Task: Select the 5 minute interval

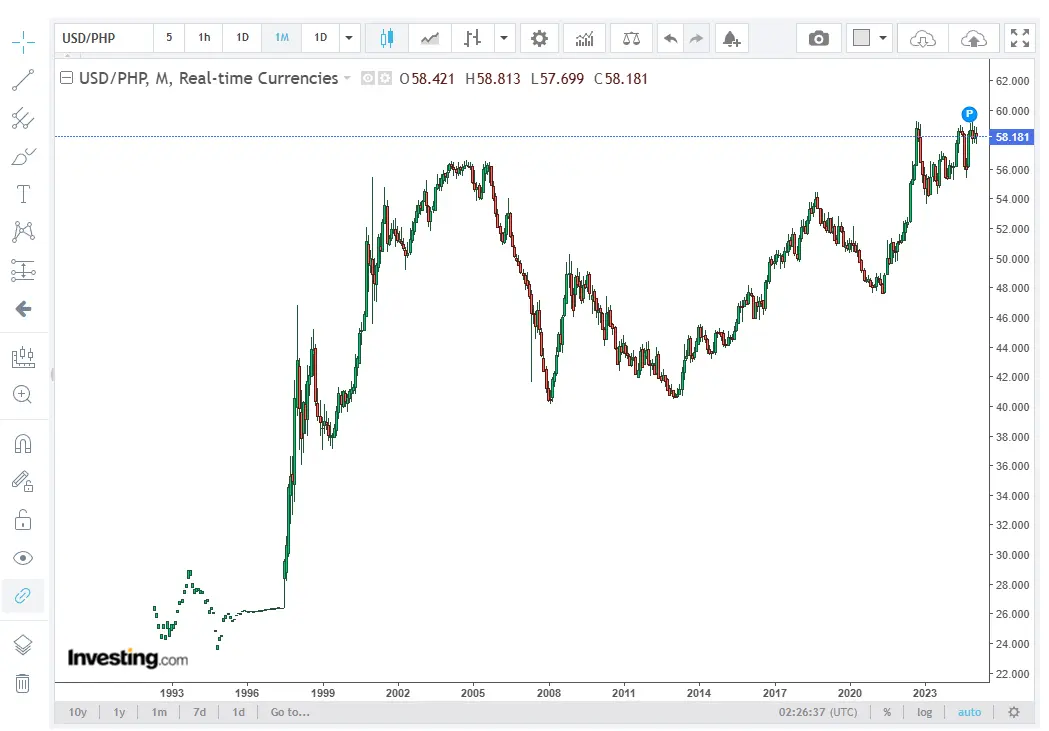Action: point(169,37)
